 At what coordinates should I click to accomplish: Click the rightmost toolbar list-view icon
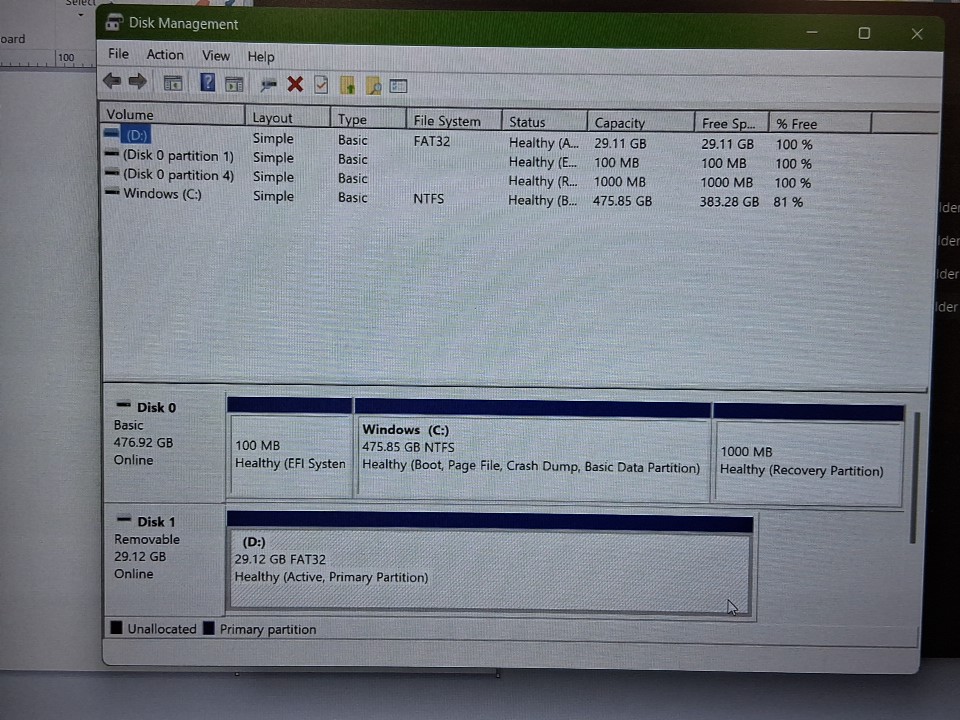pos(399,86)
